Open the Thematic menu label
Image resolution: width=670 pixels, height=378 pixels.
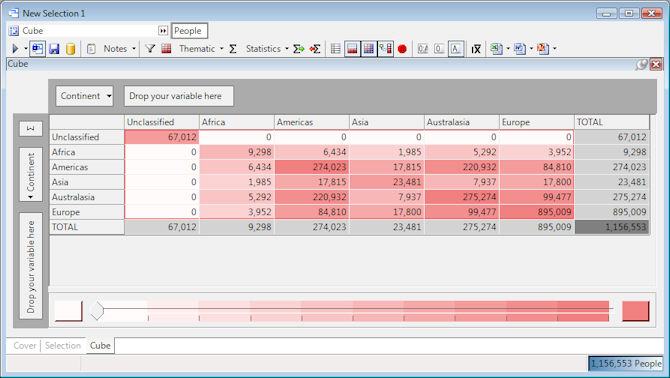click(x=197, y=49)
